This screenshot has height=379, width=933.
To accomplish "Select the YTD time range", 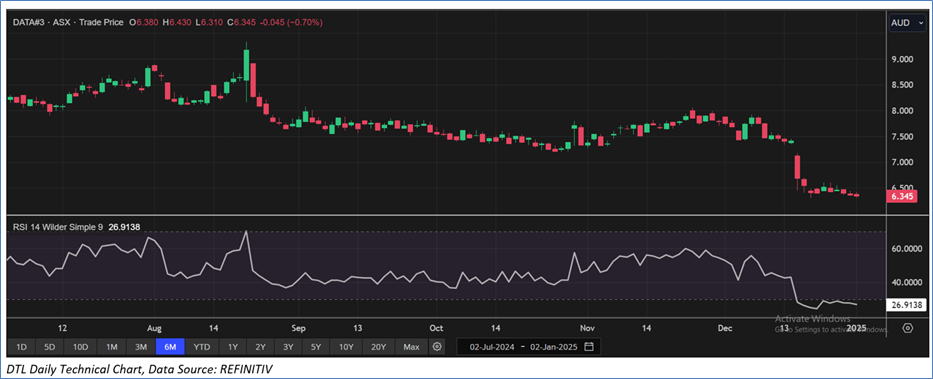I will pos(202,346).
